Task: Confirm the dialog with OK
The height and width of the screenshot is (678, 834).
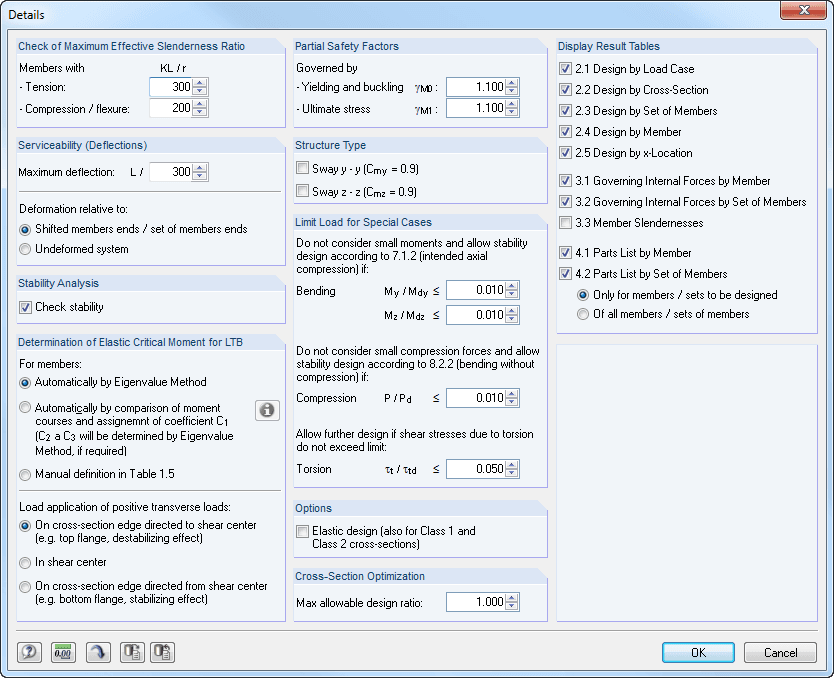Action: pos(697,652)
